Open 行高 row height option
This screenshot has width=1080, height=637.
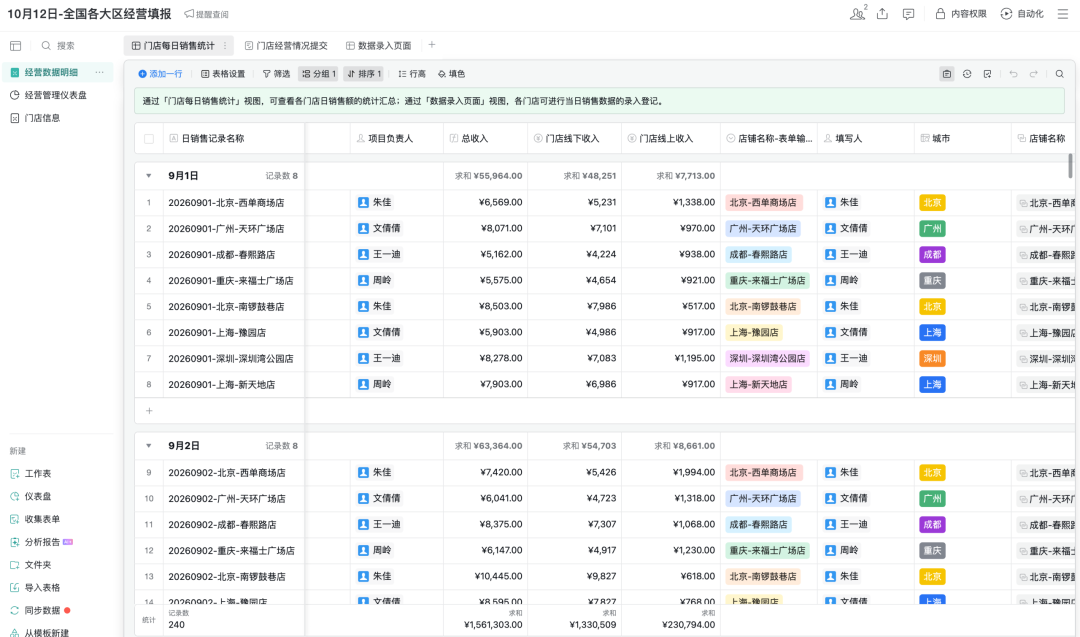click(x=412, y=74)
